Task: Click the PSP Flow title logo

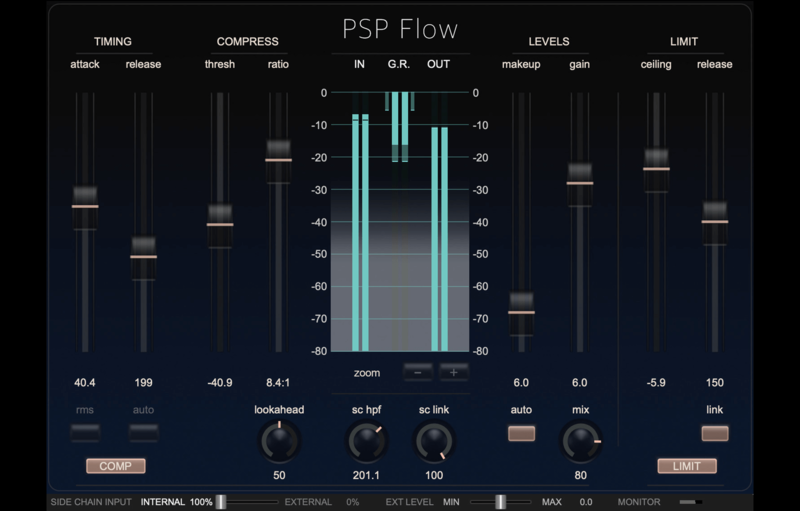Action: pyautogui.click(x=400, y=29)
